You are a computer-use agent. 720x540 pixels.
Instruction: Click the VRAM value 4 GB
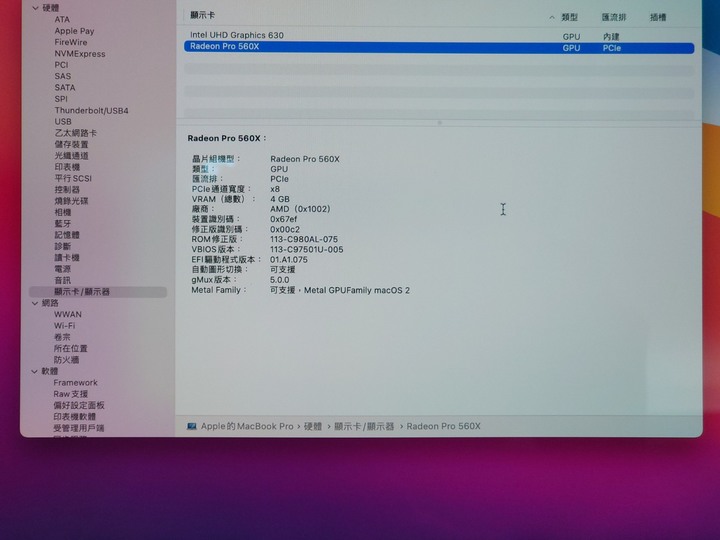point(280,199)
